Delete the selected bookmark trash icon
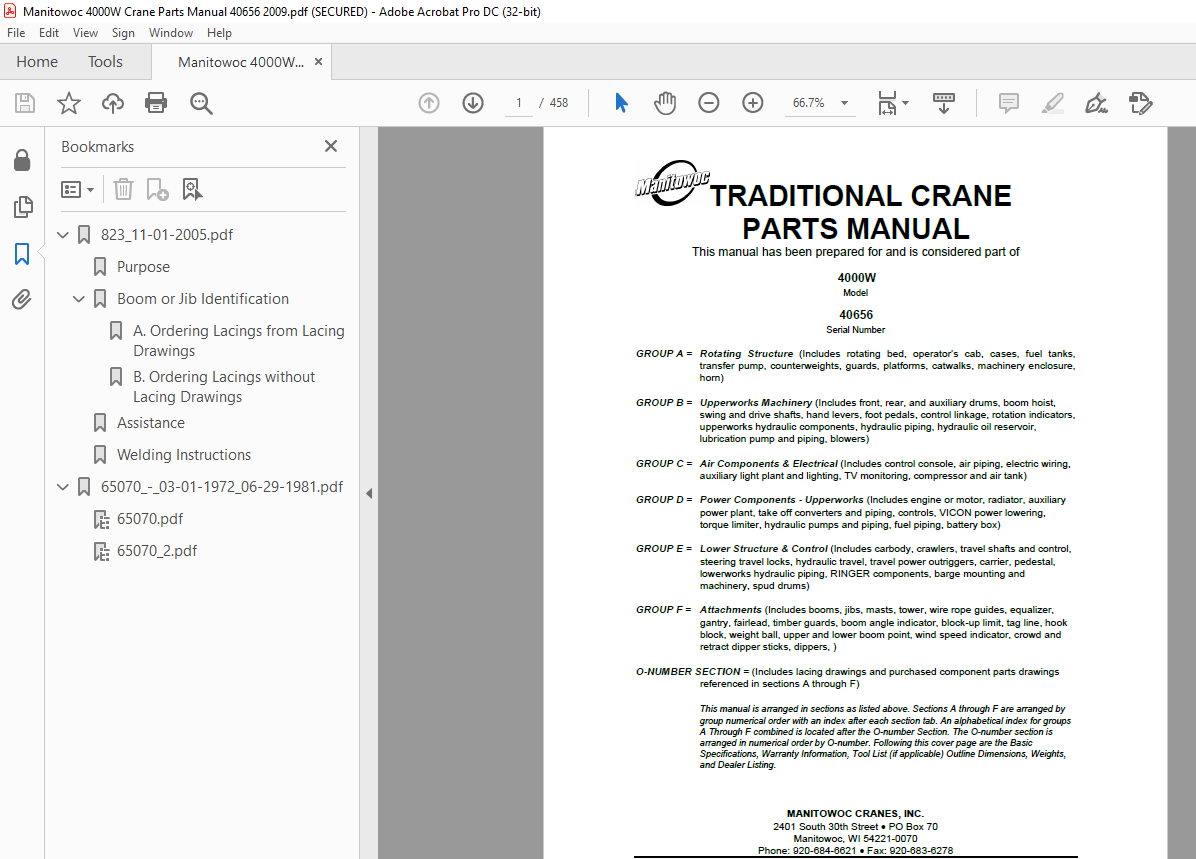This screenshot has height=859, width=1196. click(x=123, y=189)
